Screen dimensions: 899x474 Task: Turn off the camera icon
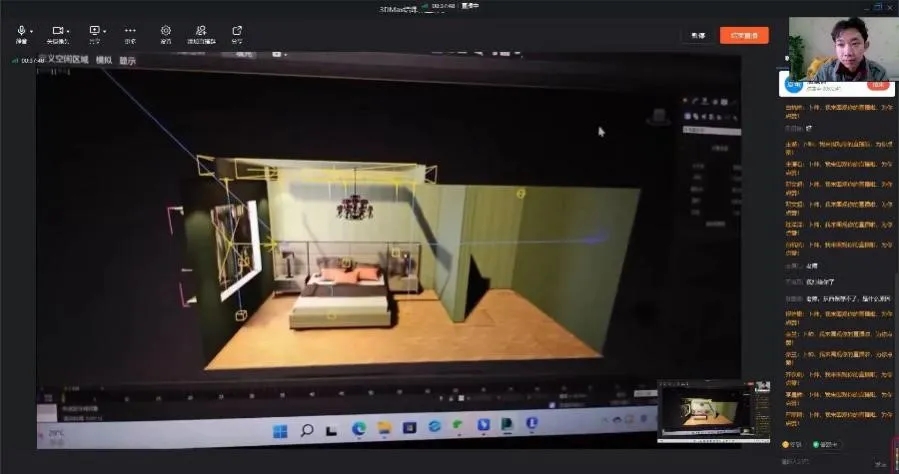tap(57, 30)
